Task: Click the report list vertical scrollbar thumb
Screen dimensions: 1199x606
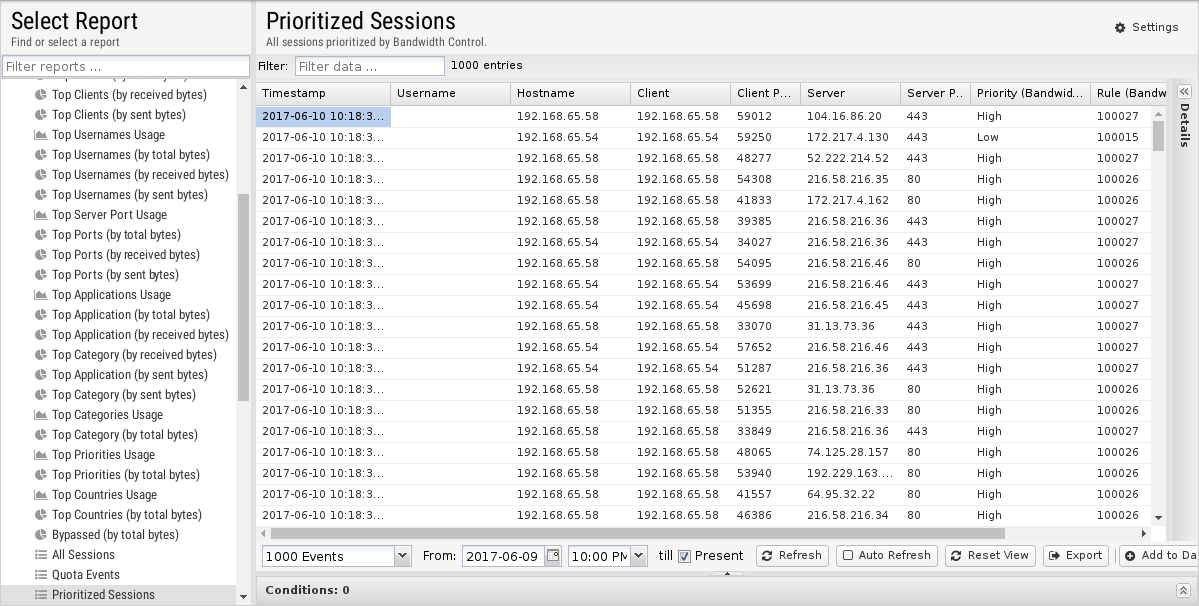Action: pos(243,297)
